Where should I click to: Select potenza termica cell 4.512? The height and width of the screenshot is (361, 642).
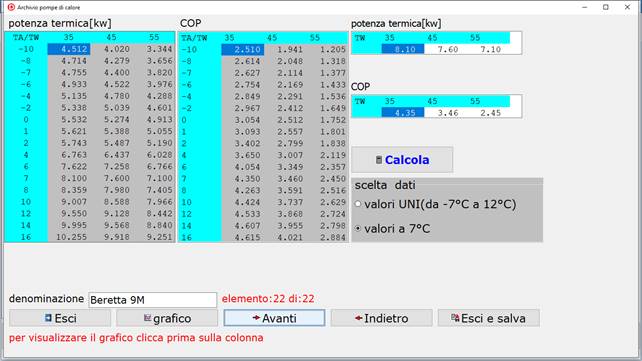(x=69, y=49)
